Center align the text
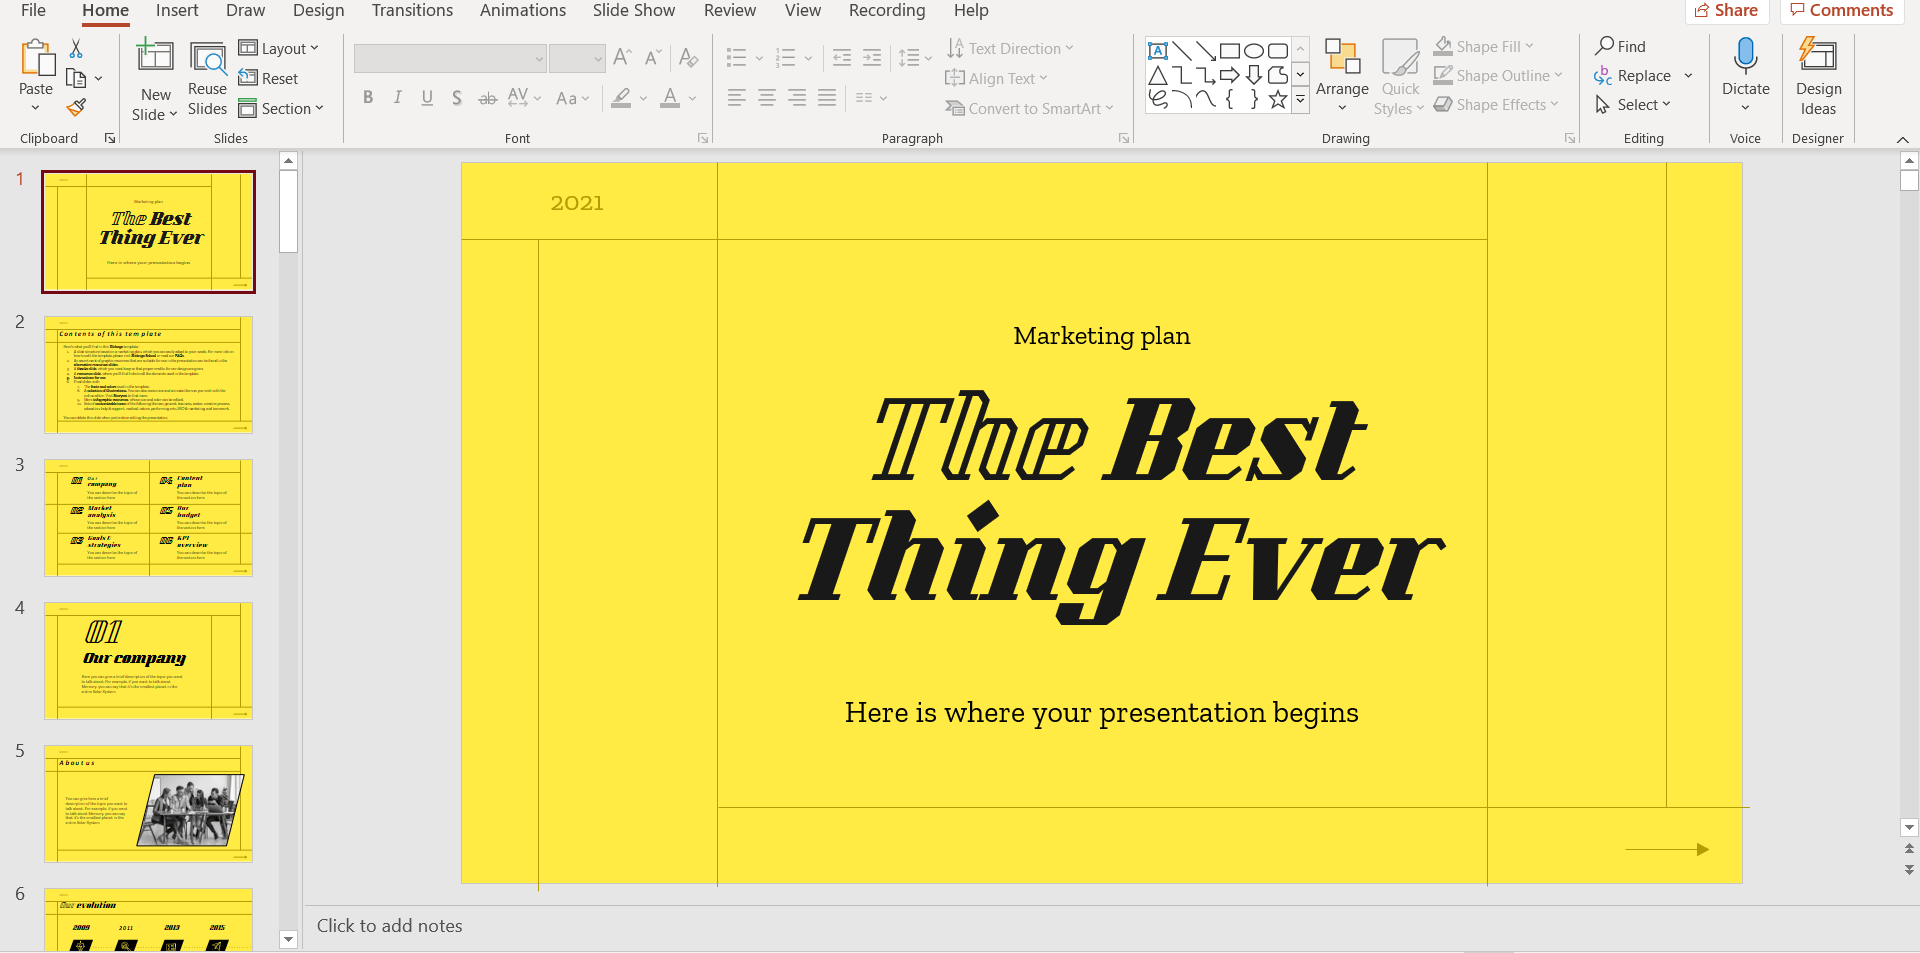The height and width of the screenshot is (953, 1920). pos(766,97)
